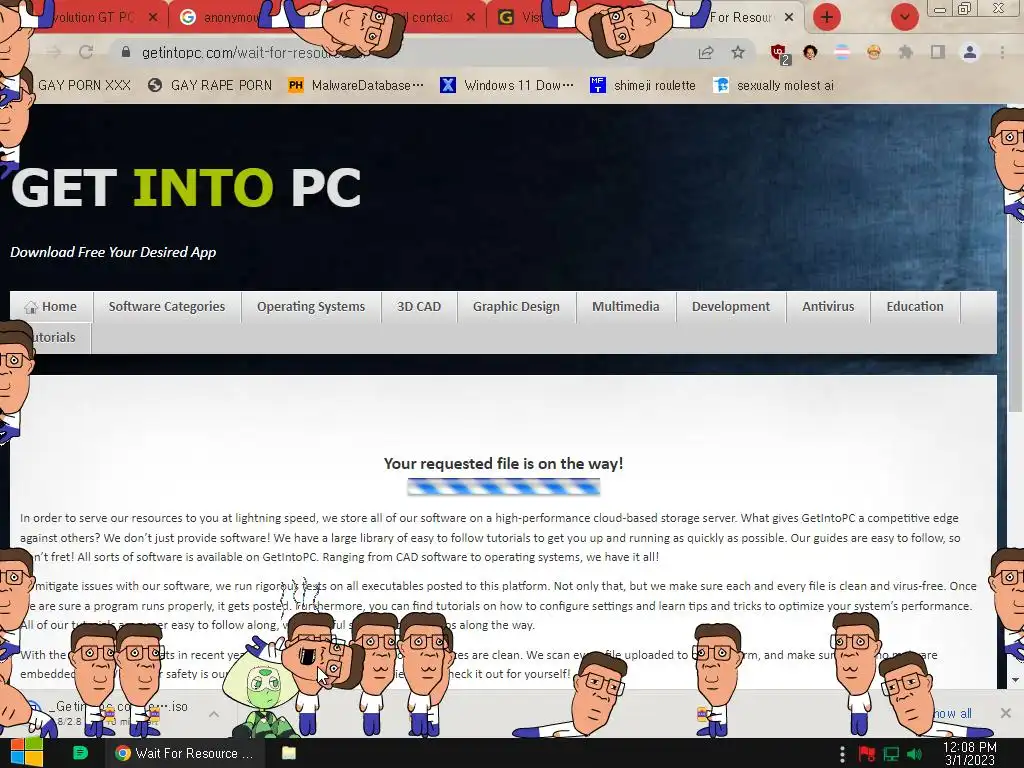Expand the .iso download item options chevron
The height and width of the screenshot is (768, 1024).
[x=214, y=714]
